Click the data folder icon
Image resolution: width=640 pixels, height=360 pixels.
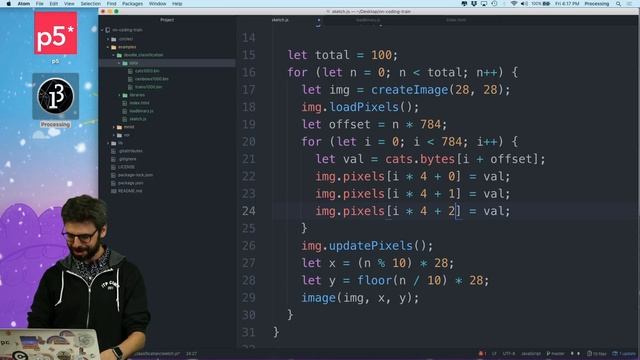click(x=125, y=63)
